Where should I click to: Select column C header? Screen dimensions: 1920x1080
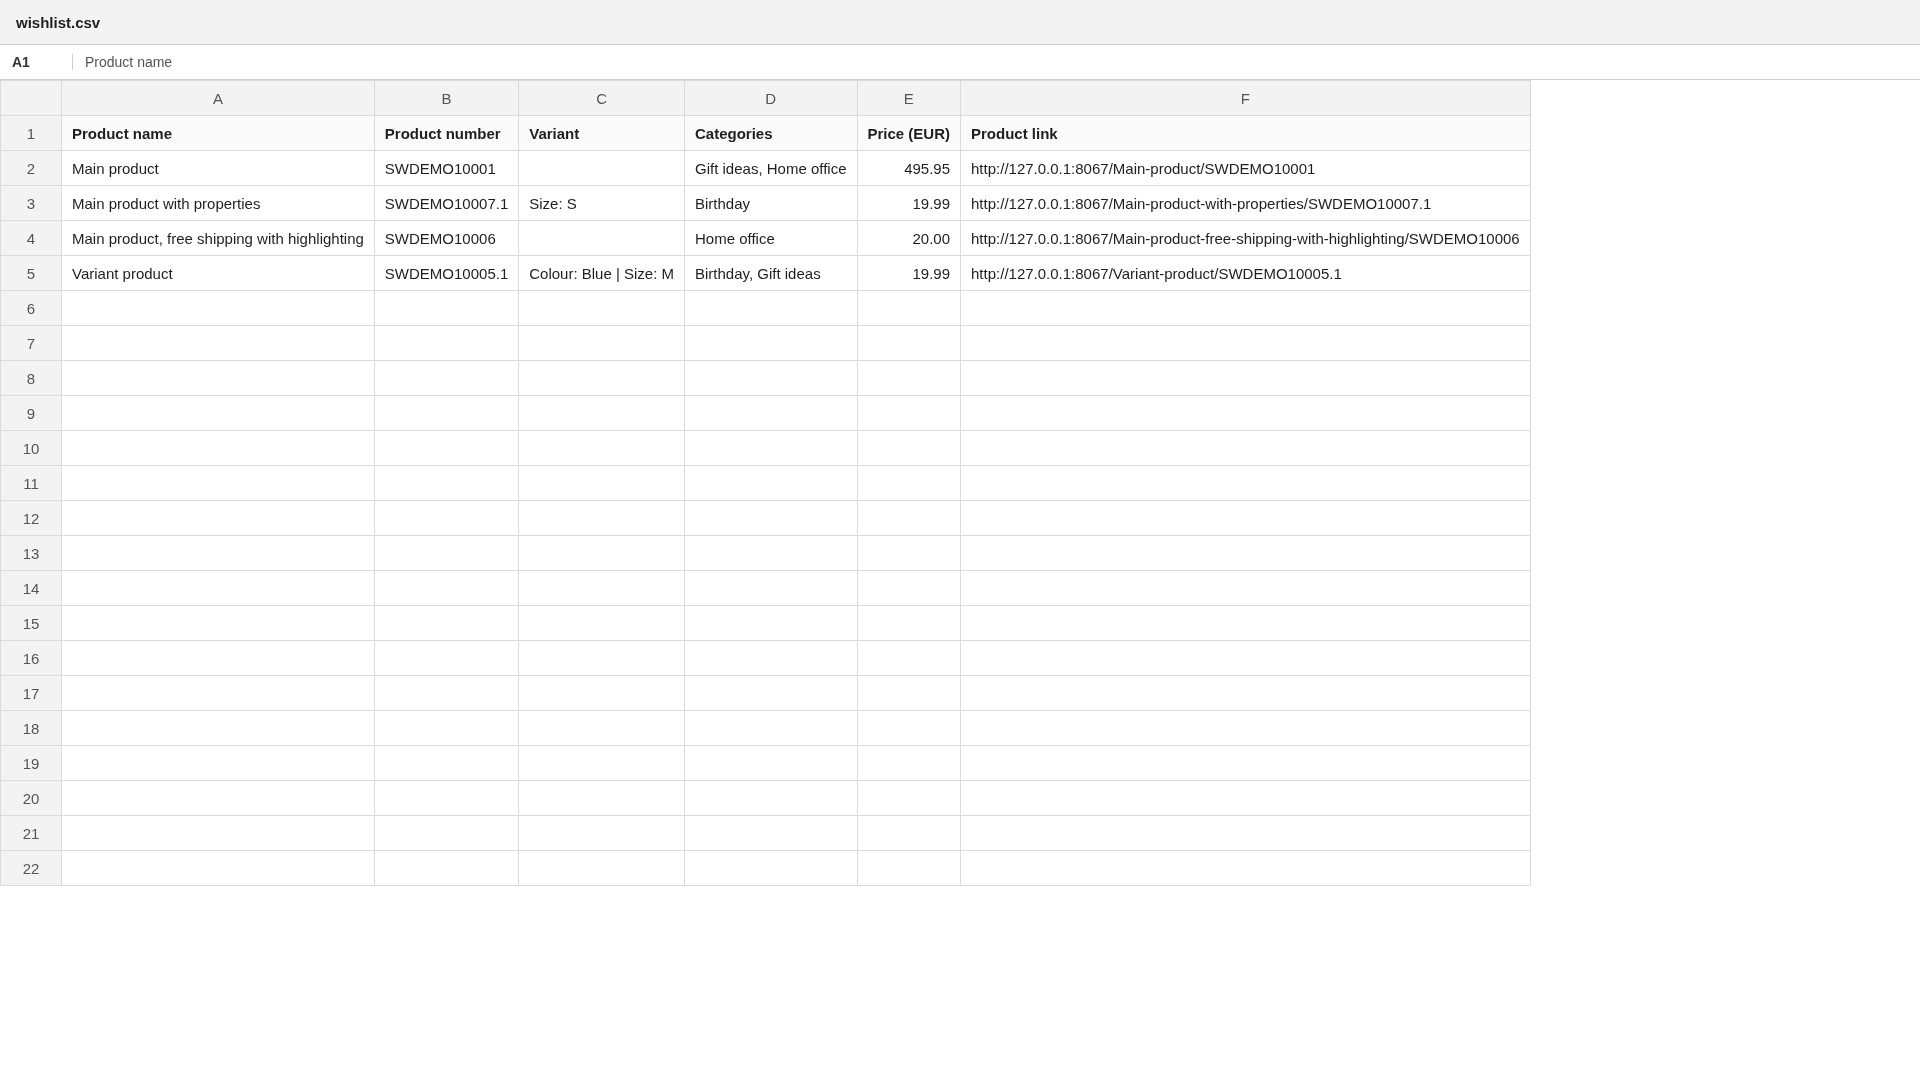pos(601,98)
